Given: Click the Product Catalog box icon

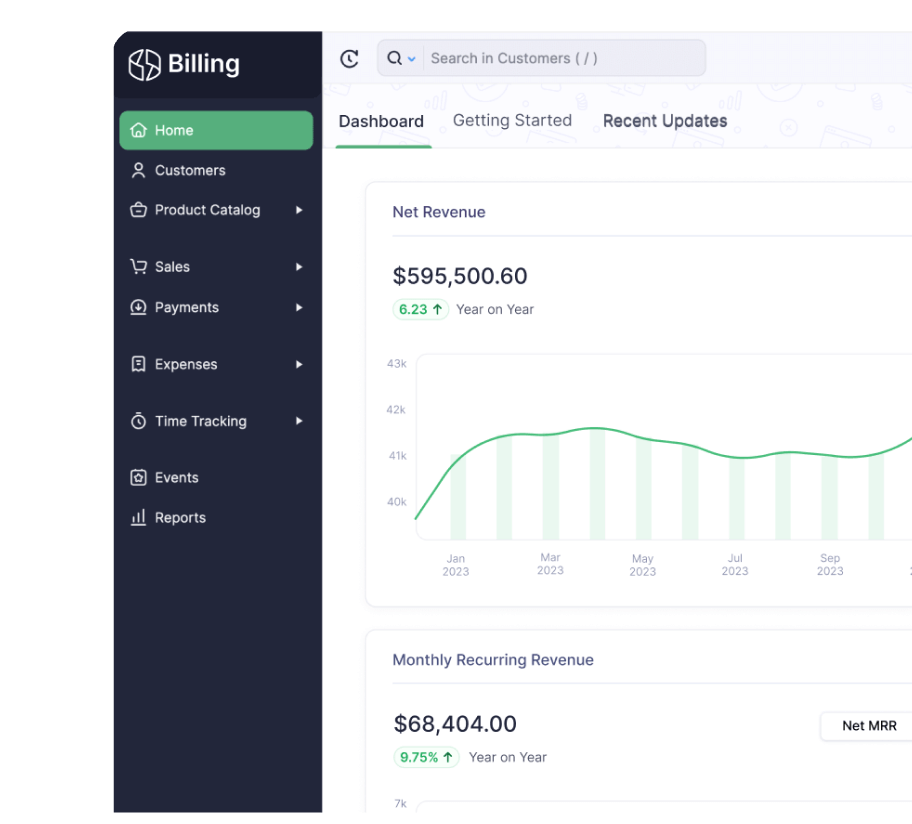Looking at the screenshot, I should pyautogui.click(x=138, y=210).
